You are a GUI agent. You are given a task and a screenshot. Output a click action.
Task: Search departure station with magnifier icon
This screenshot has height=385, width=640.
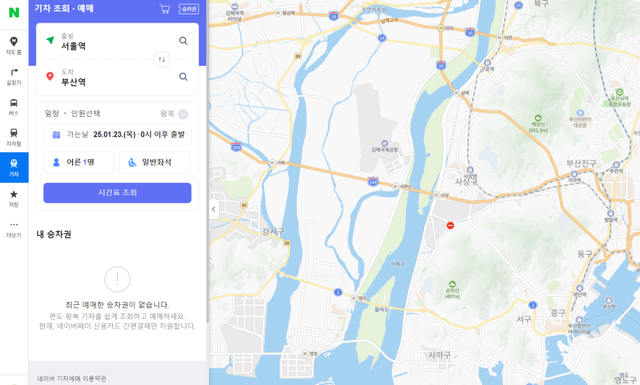pos(183,41)
